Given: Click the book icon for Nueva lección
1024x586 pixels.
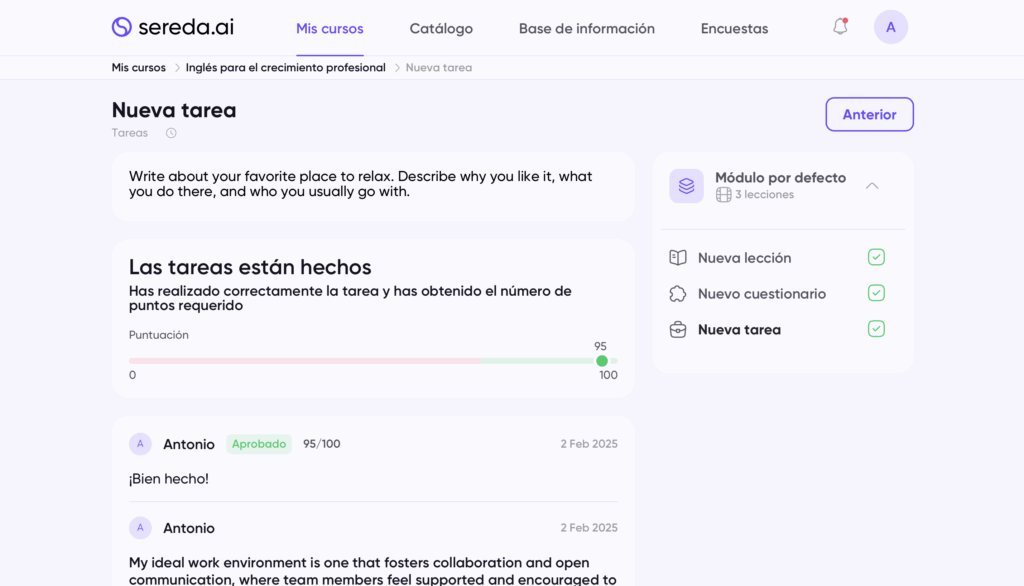Looking at the screenshot, I should (678, 258).
